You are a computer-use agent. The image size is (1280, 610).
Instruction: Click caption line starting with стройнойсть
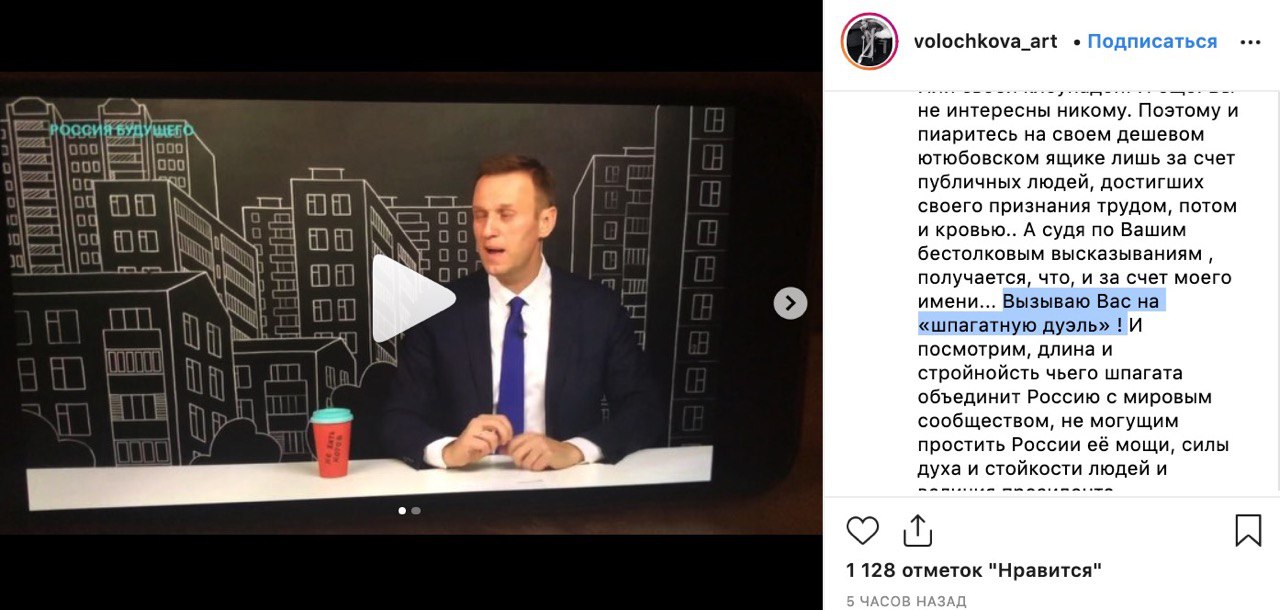pyautogui.click(x=1050, y=373)
